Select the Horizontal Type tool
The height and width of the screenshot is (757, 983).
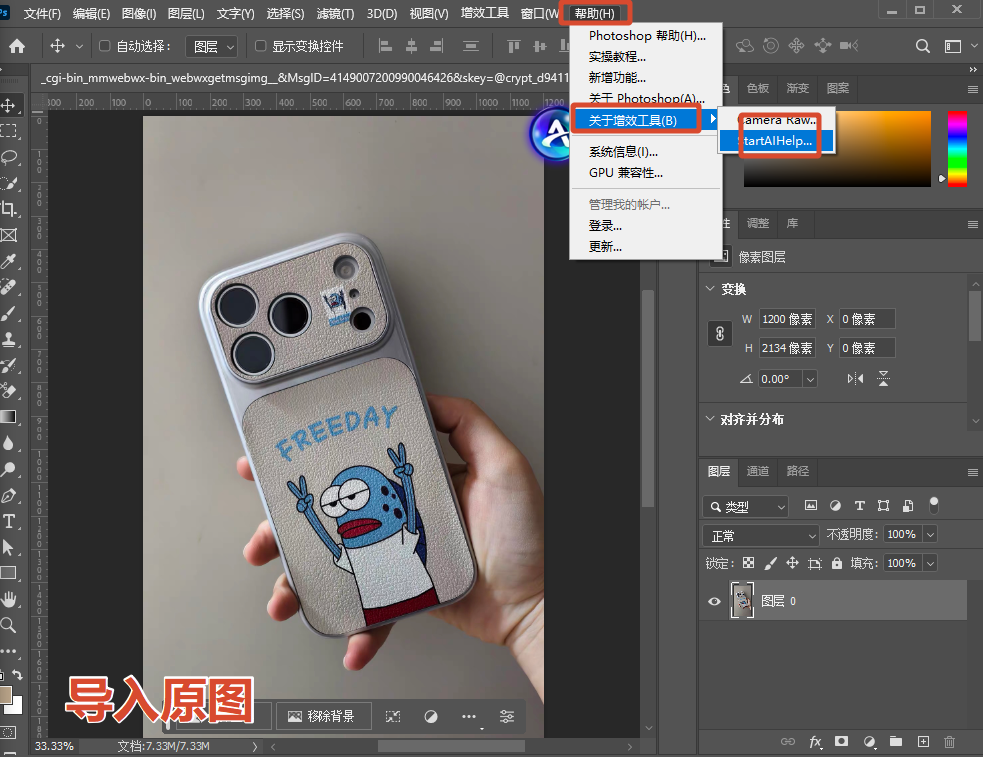(x=9, y=521)
